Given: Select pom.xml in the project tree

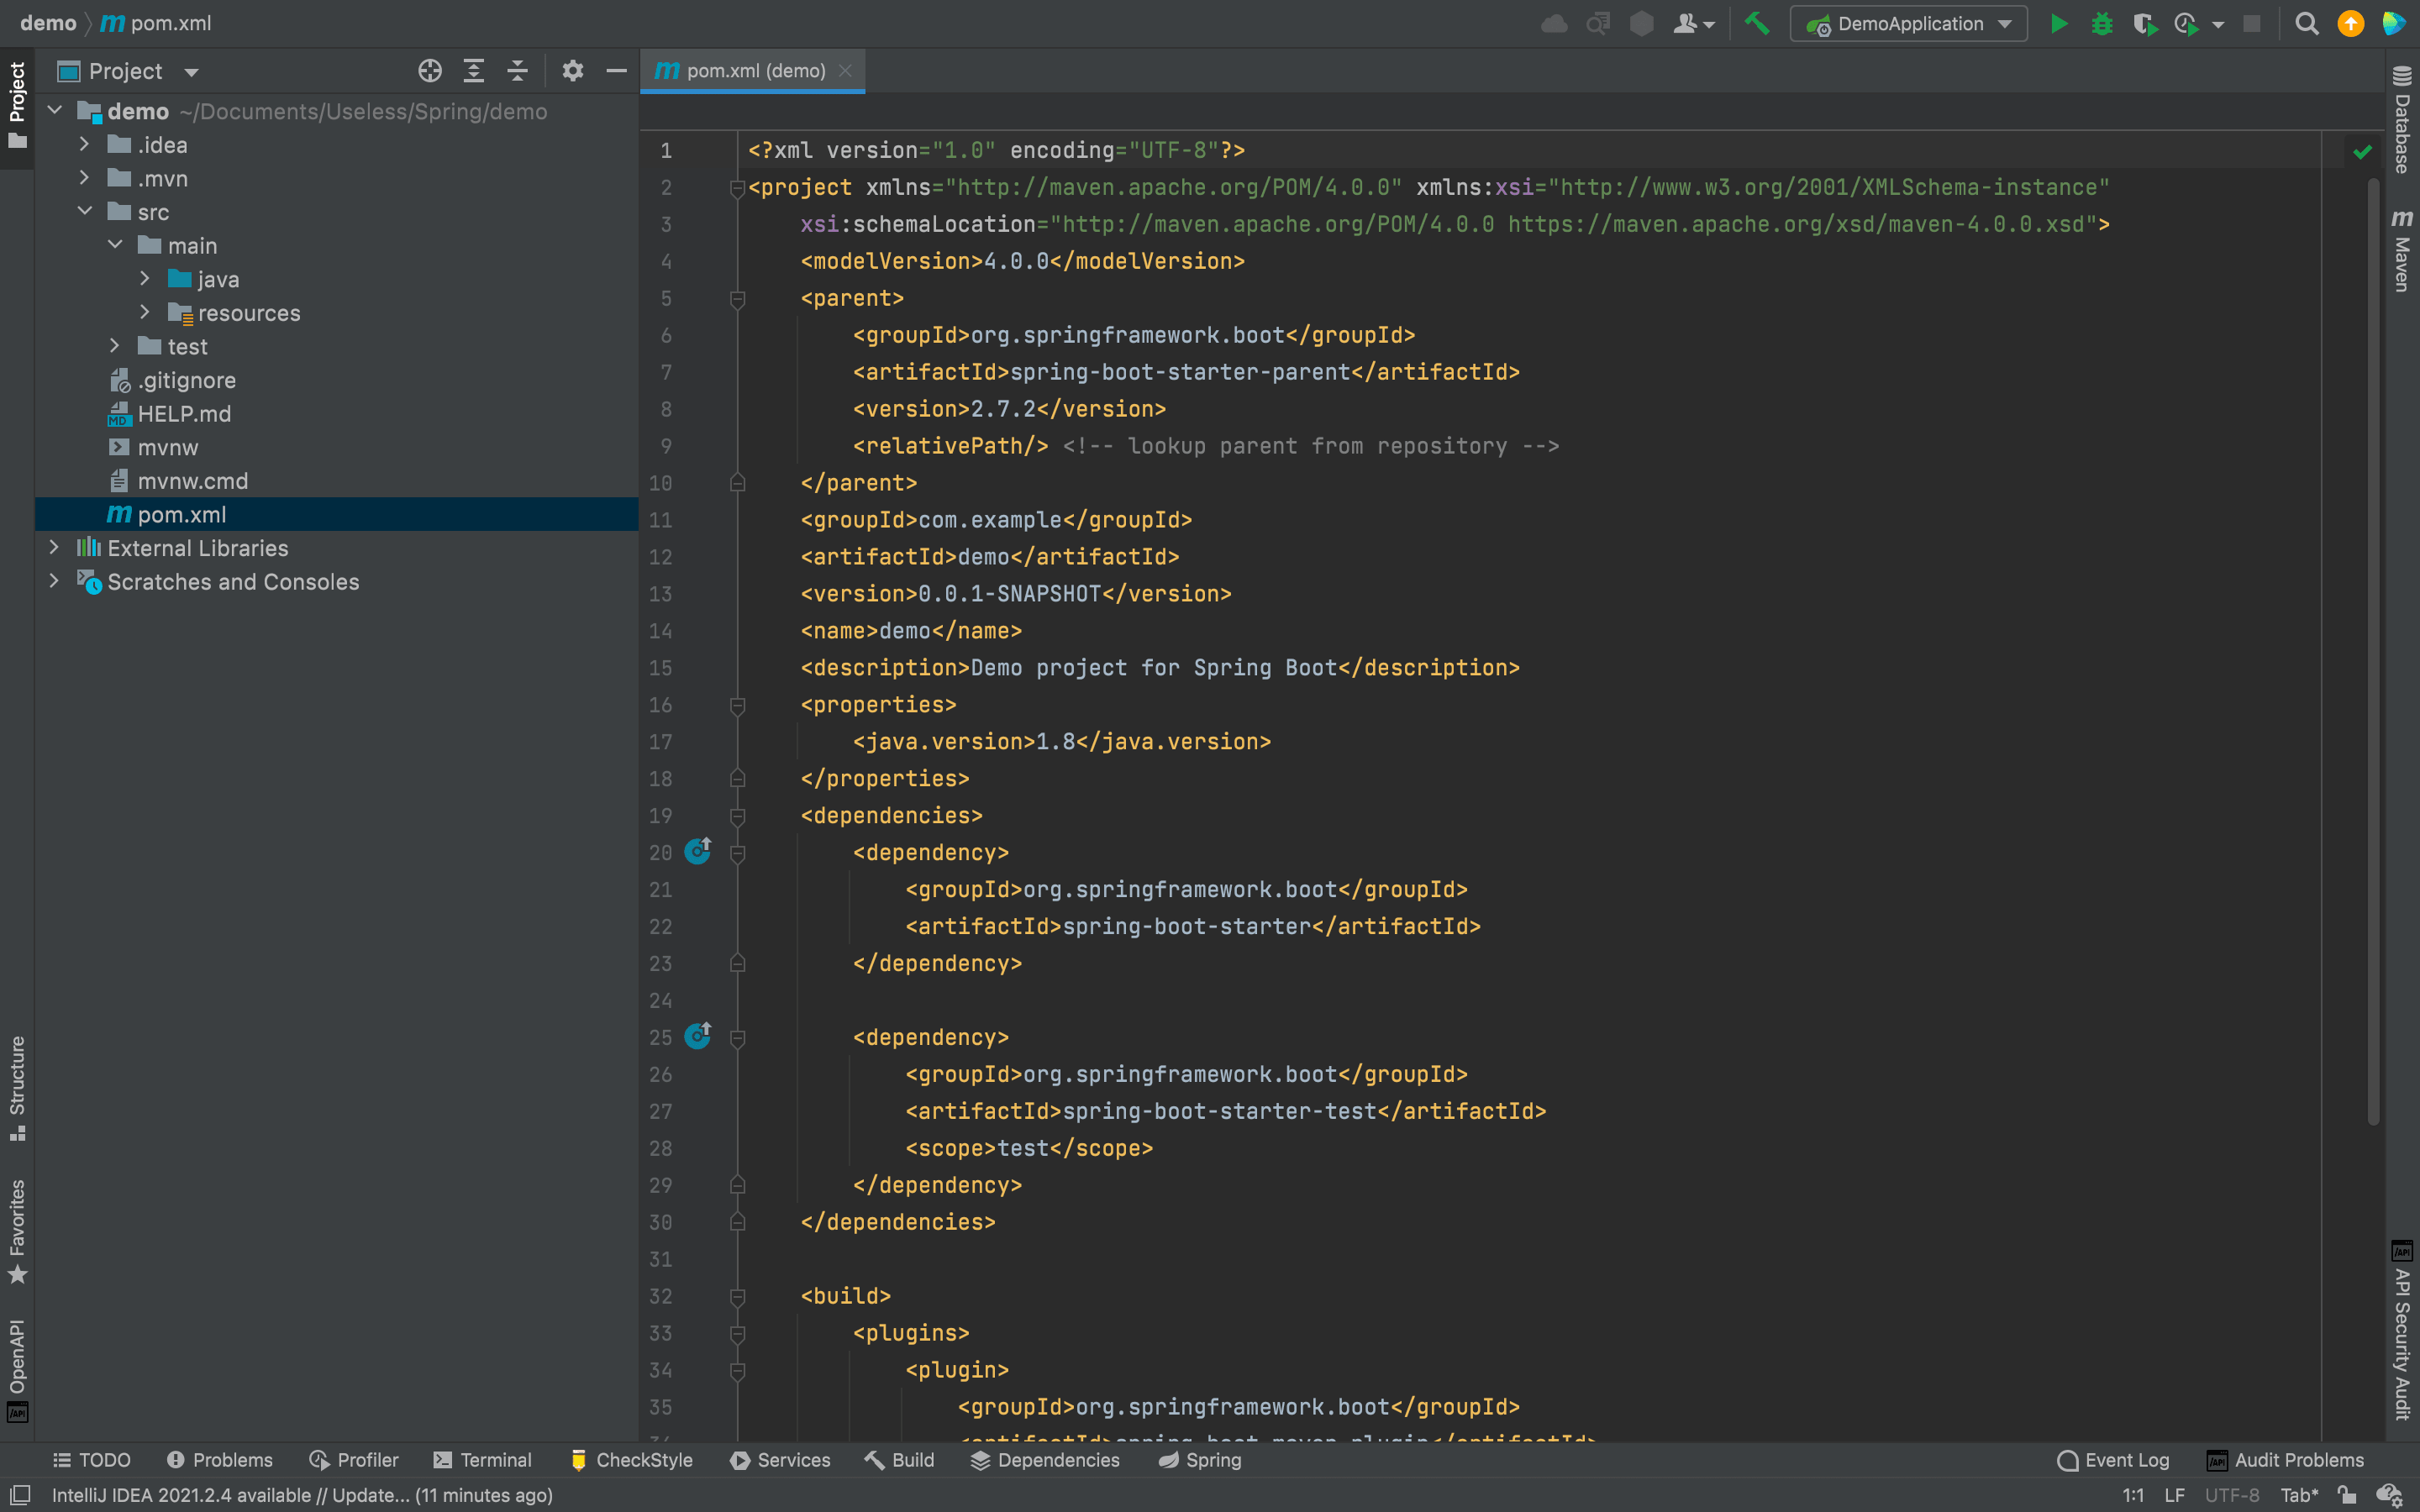Looking at the screenshot, I should [336, 514].
